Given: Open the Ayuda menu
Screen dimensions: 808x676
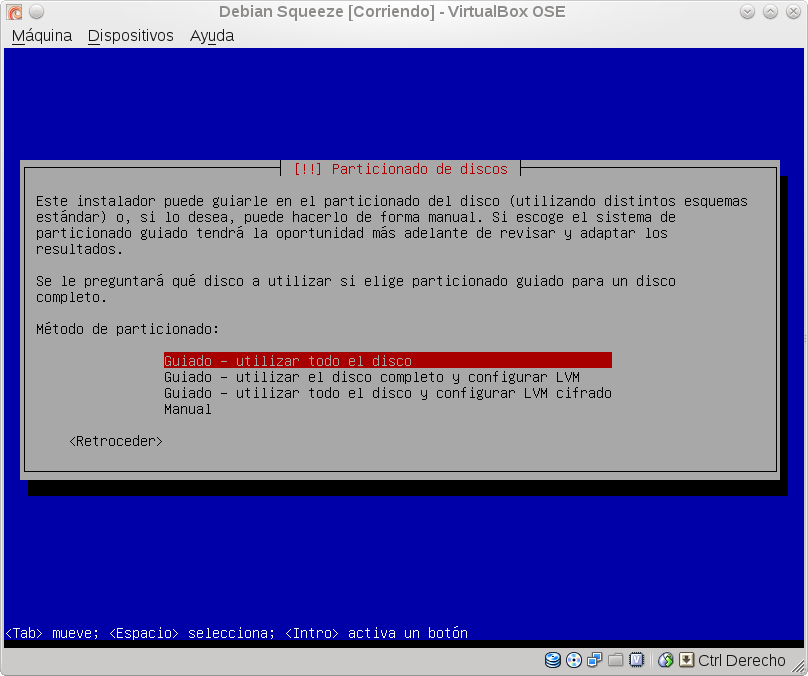Looking at the screenshot, I should point(212,36).
